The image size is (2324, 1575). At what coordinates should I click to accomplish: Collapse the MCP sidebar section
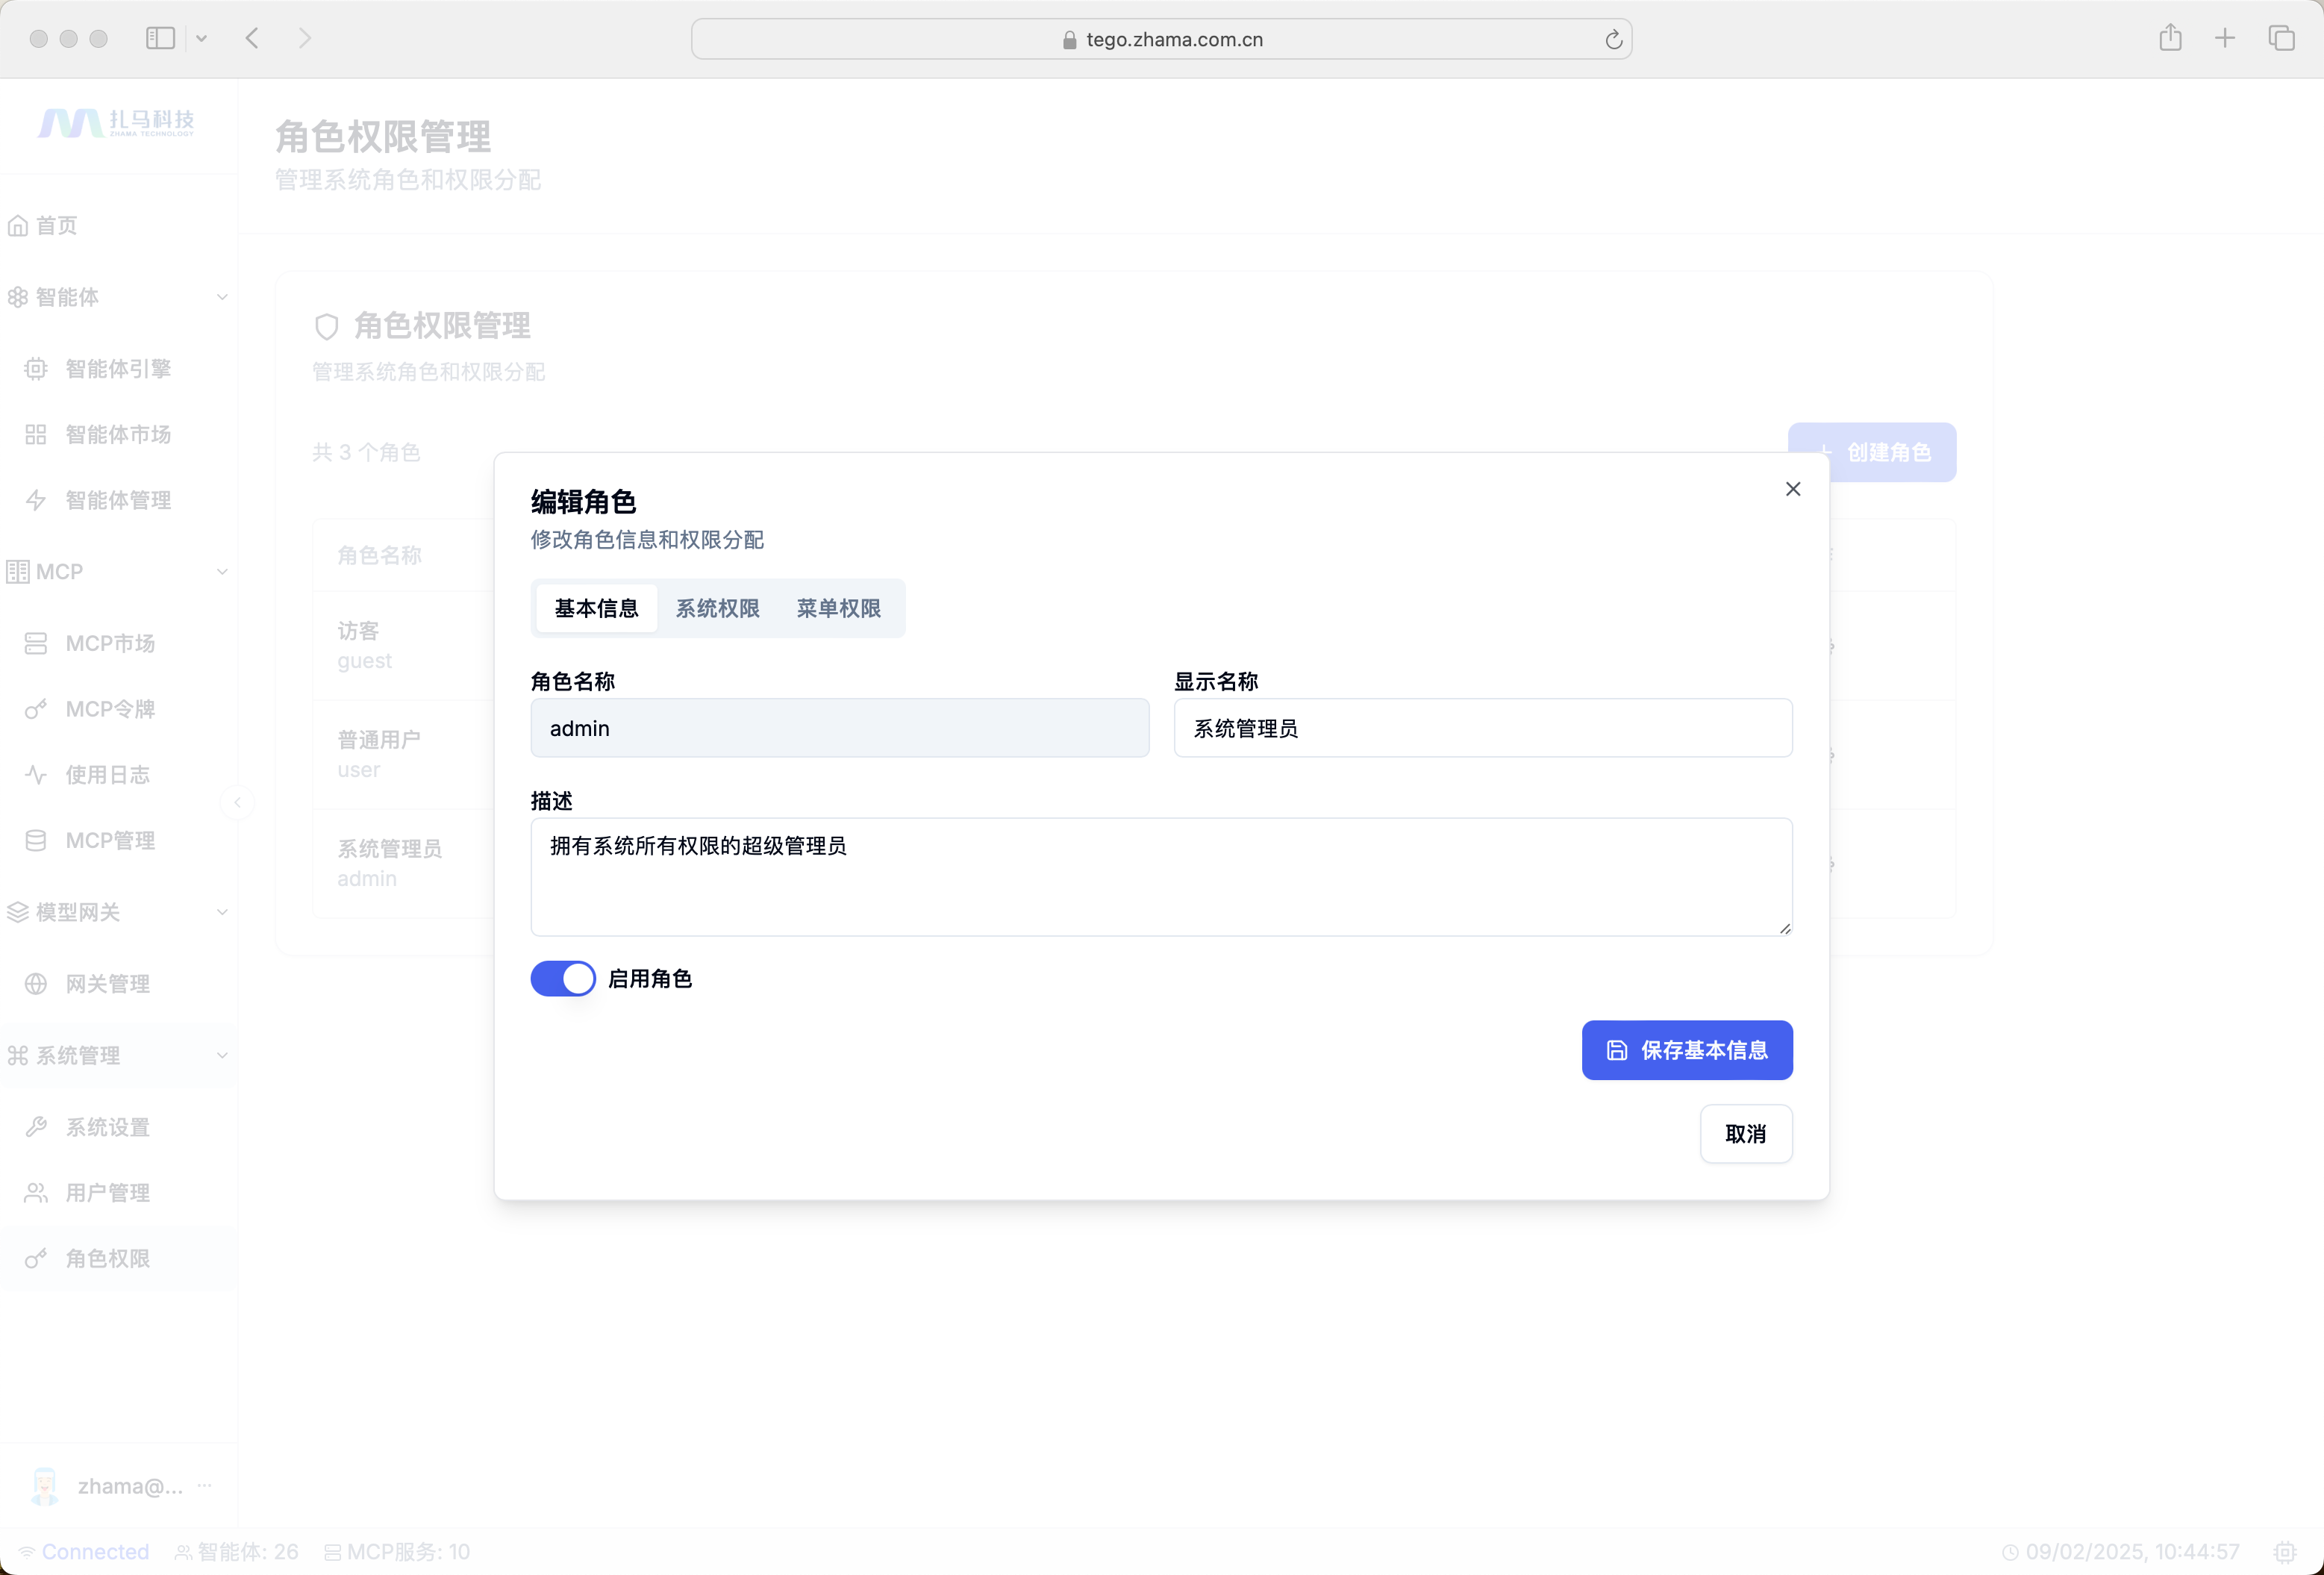point(222,572)
